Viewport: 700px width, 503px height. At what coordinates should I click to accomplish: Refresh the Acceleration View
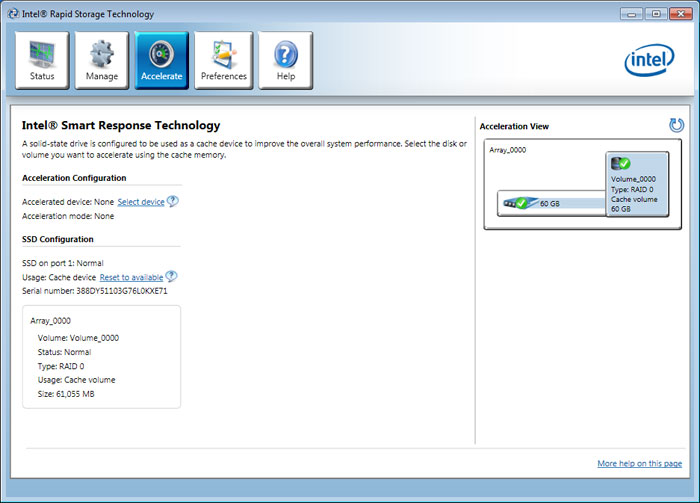coord(676,125)
